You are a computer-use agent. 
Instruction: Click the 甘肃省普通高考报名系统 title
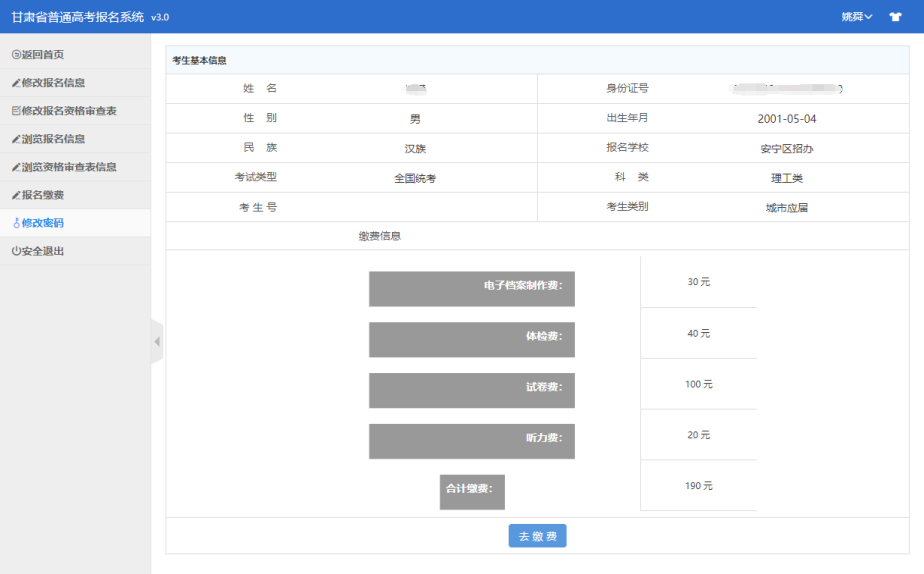point(78,17)
